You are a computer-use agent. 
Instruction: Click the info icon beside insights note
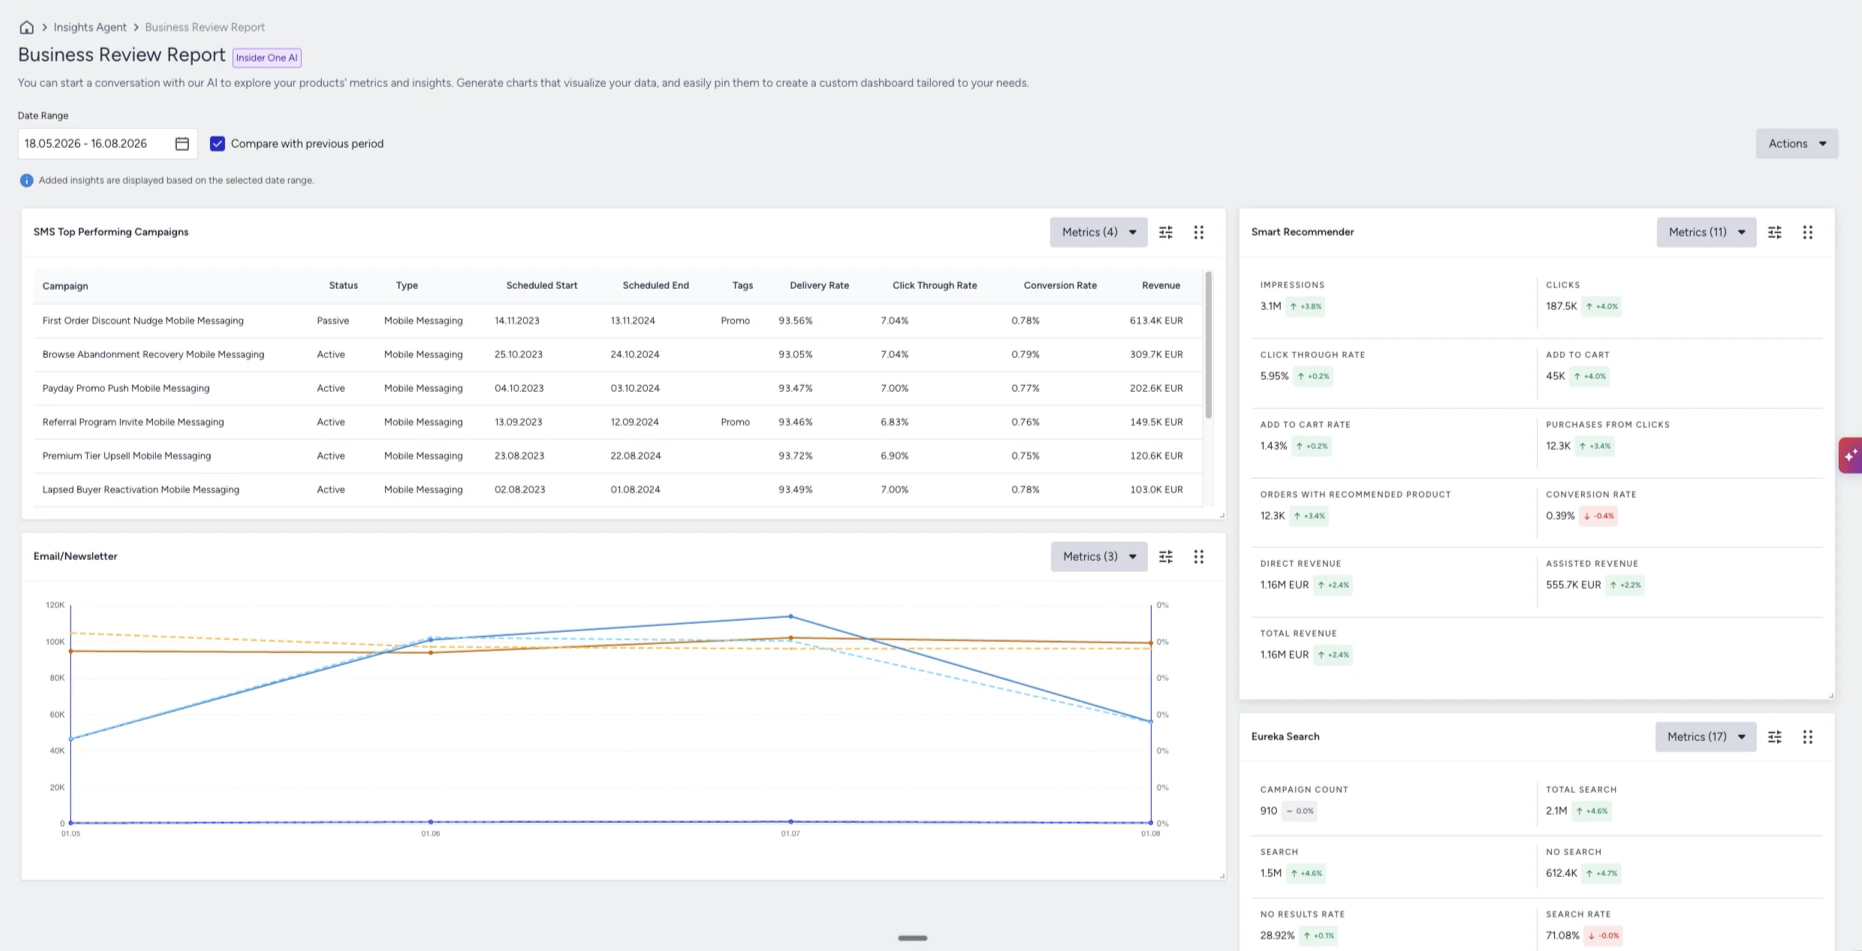point(27,181)
